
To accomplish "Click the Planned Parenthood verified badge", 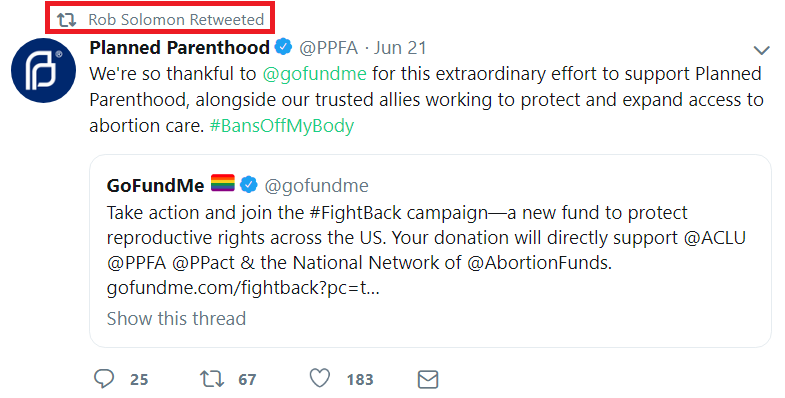I will (x=284, y=47).
